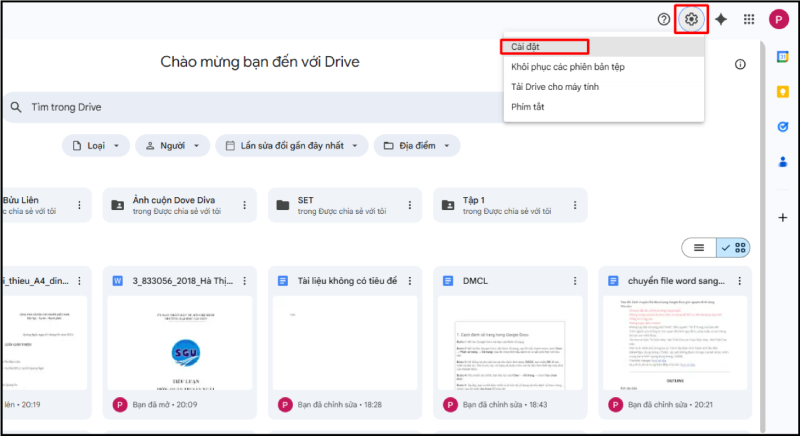Open the Help question mark icon

(x=663, y=19)
